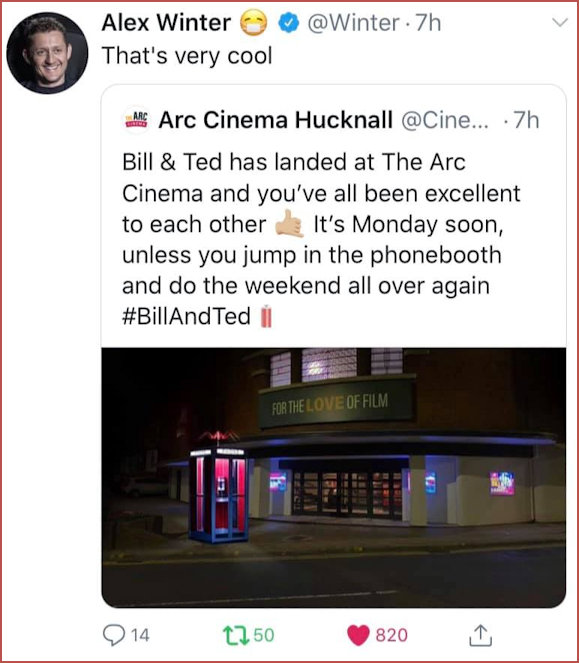Click the quoted tweet's 7h timestamp
The image size is (579, 663).
527,121
